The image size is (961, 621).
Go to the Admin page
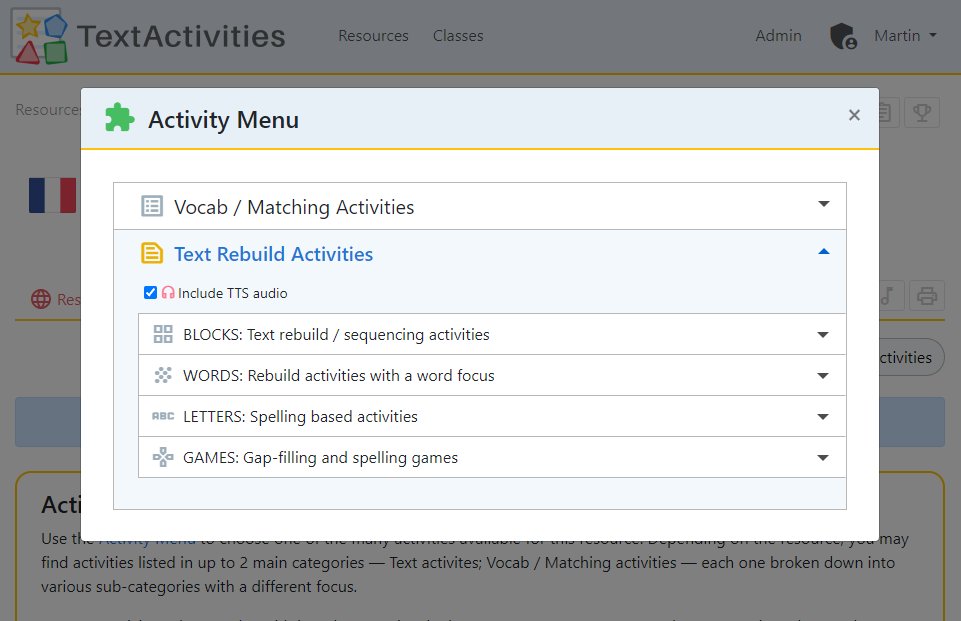coord(778,36)
